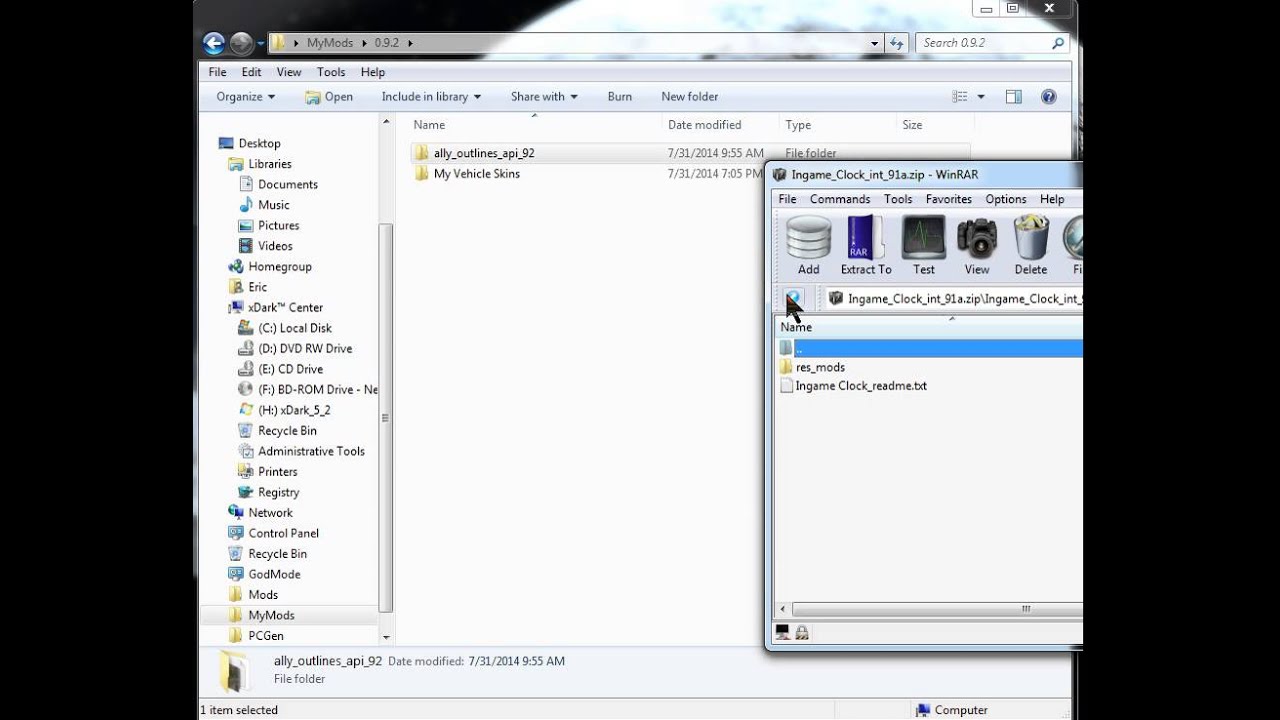The width and height of the screenshot is (1280, 720).
Task: Click WinRAR Test toolbar icon
Action: click(x=924, y=247)
